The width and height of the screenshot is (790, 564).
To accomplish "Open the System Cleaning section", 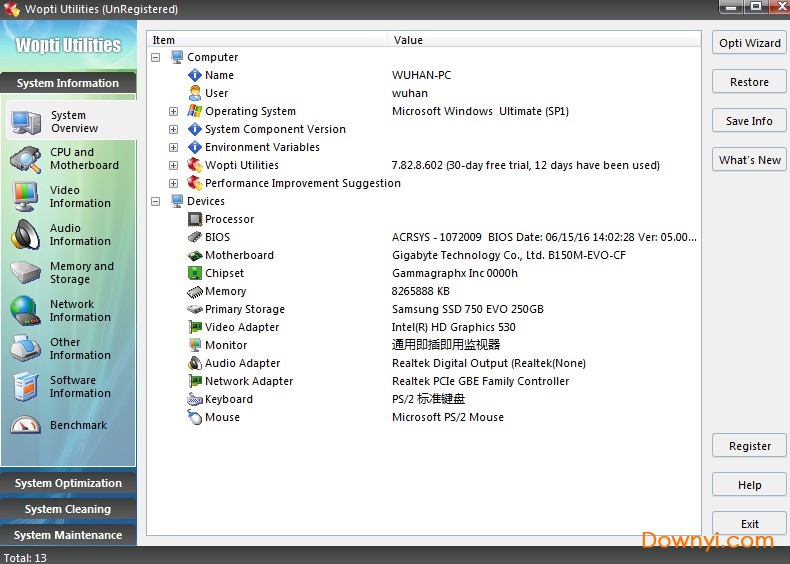I will (68, 509).
